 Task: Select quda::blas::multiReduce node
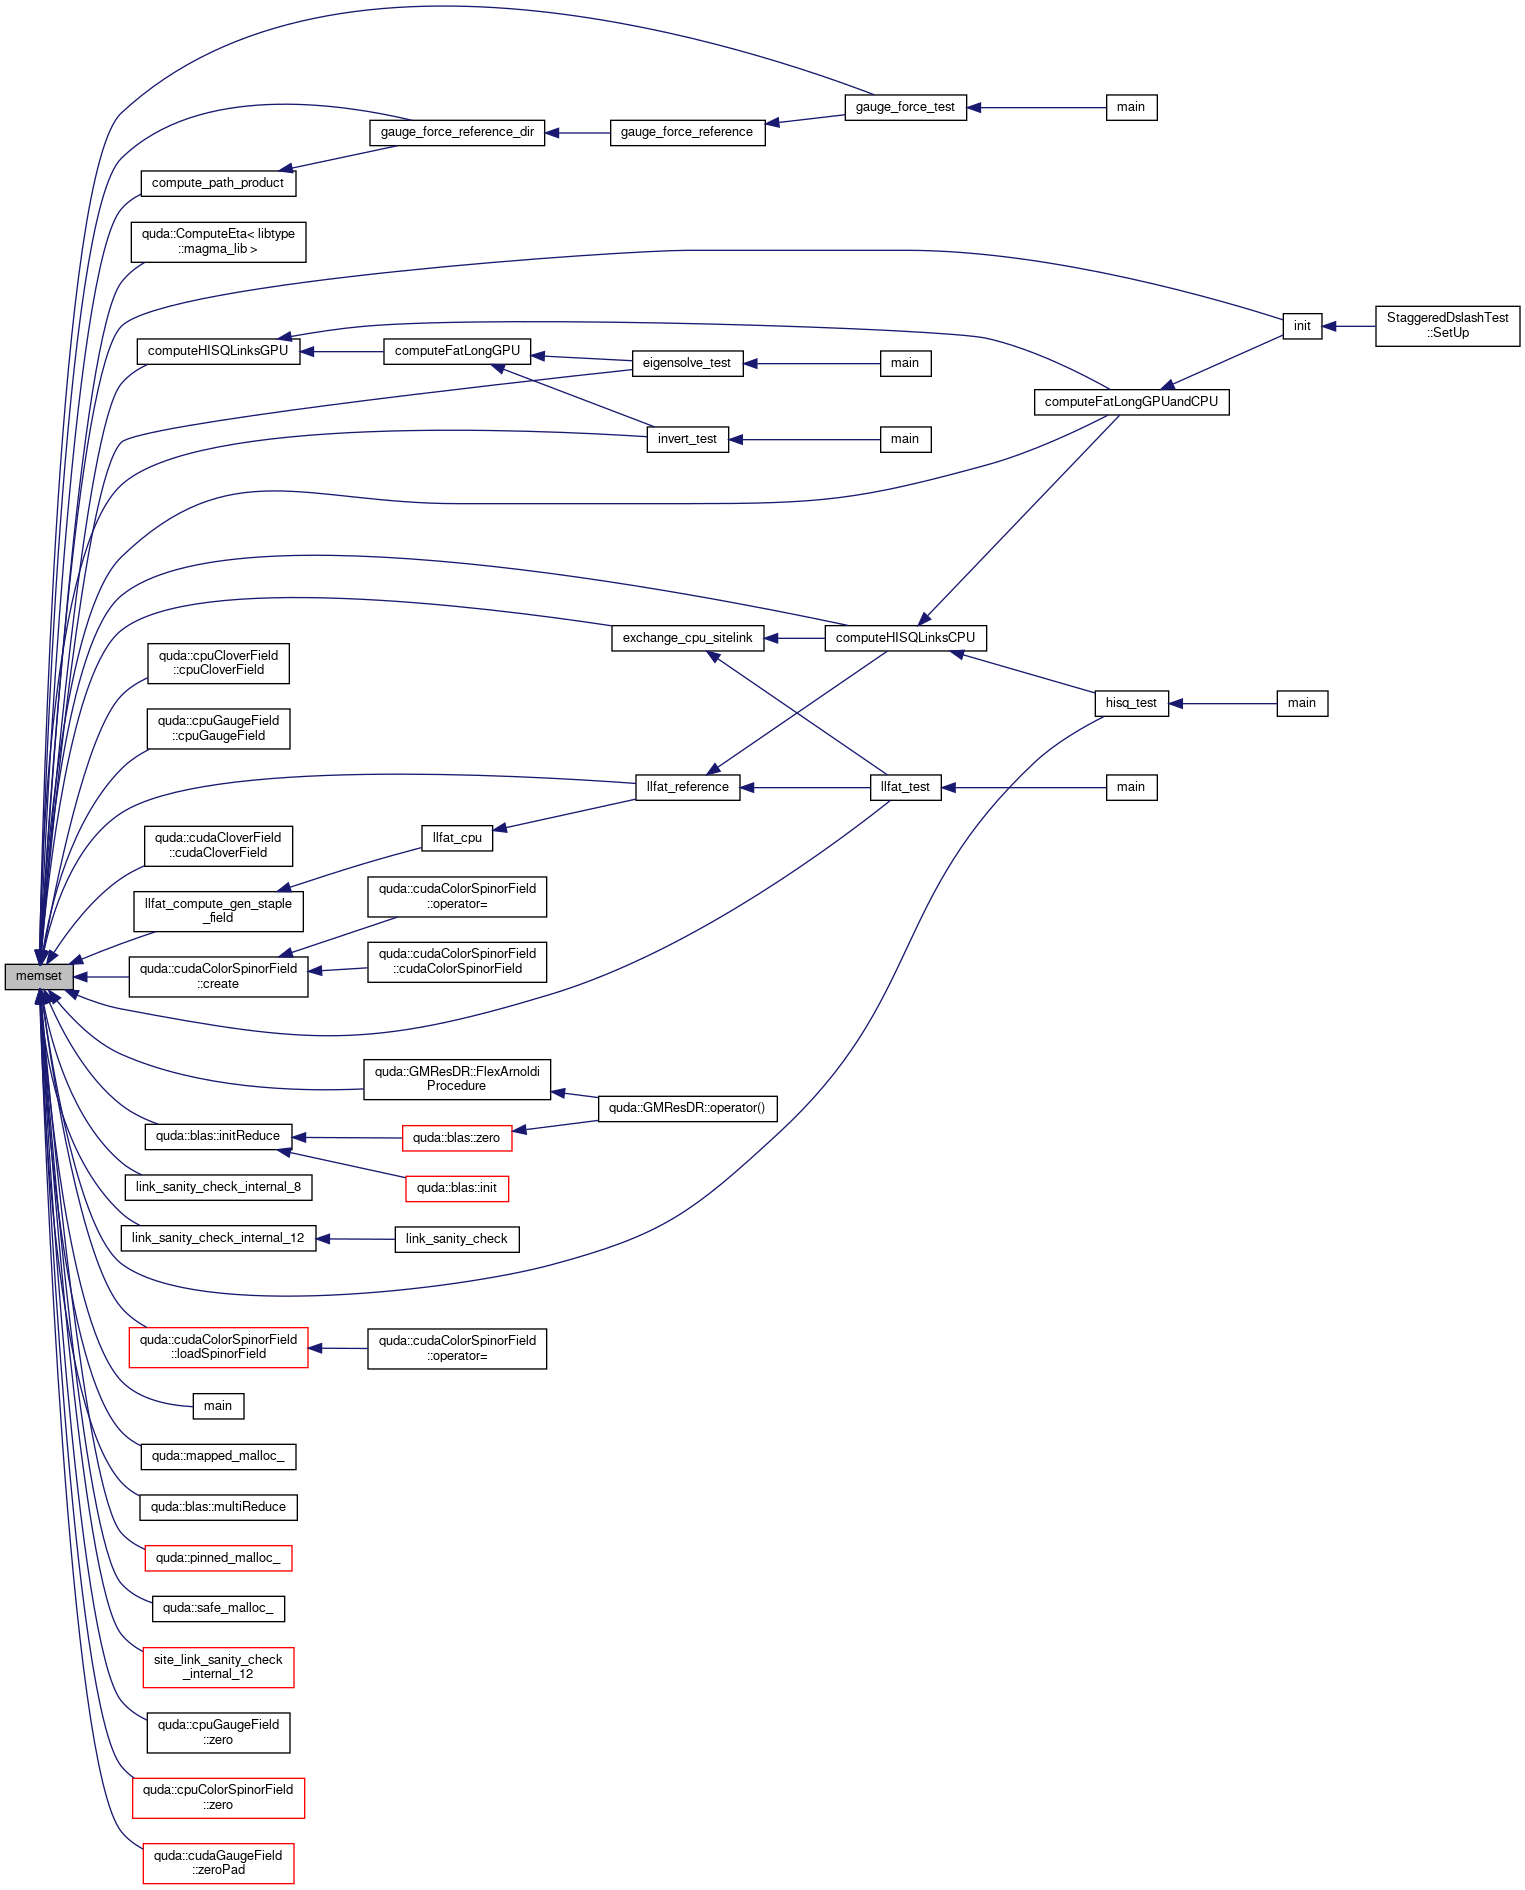click(x=218, y=1508)
